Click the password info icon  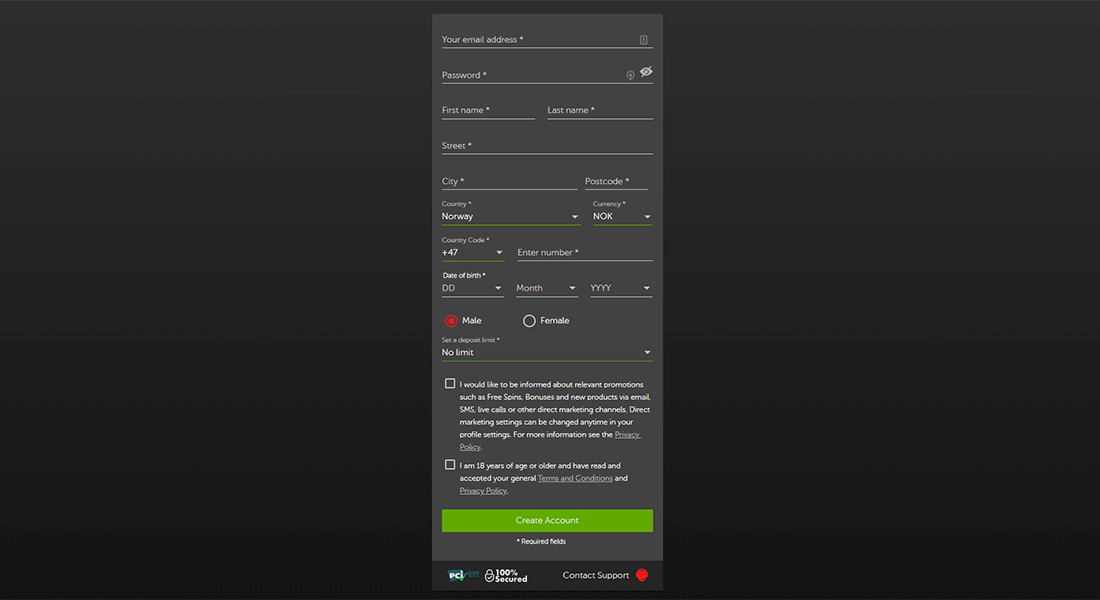[629, 73]
